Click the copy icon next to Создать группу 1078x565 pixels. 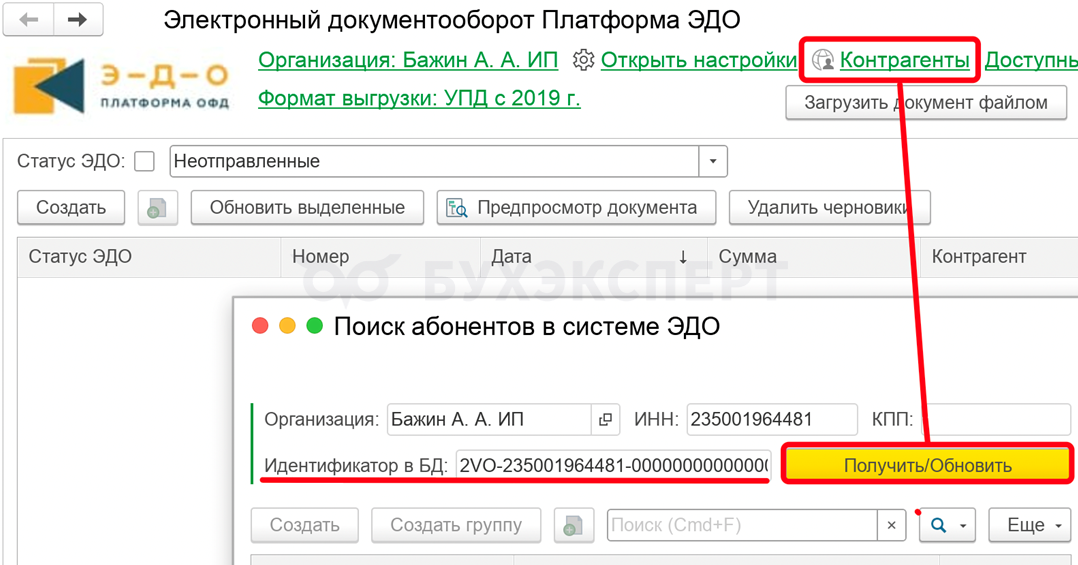[x=573, y=526]
